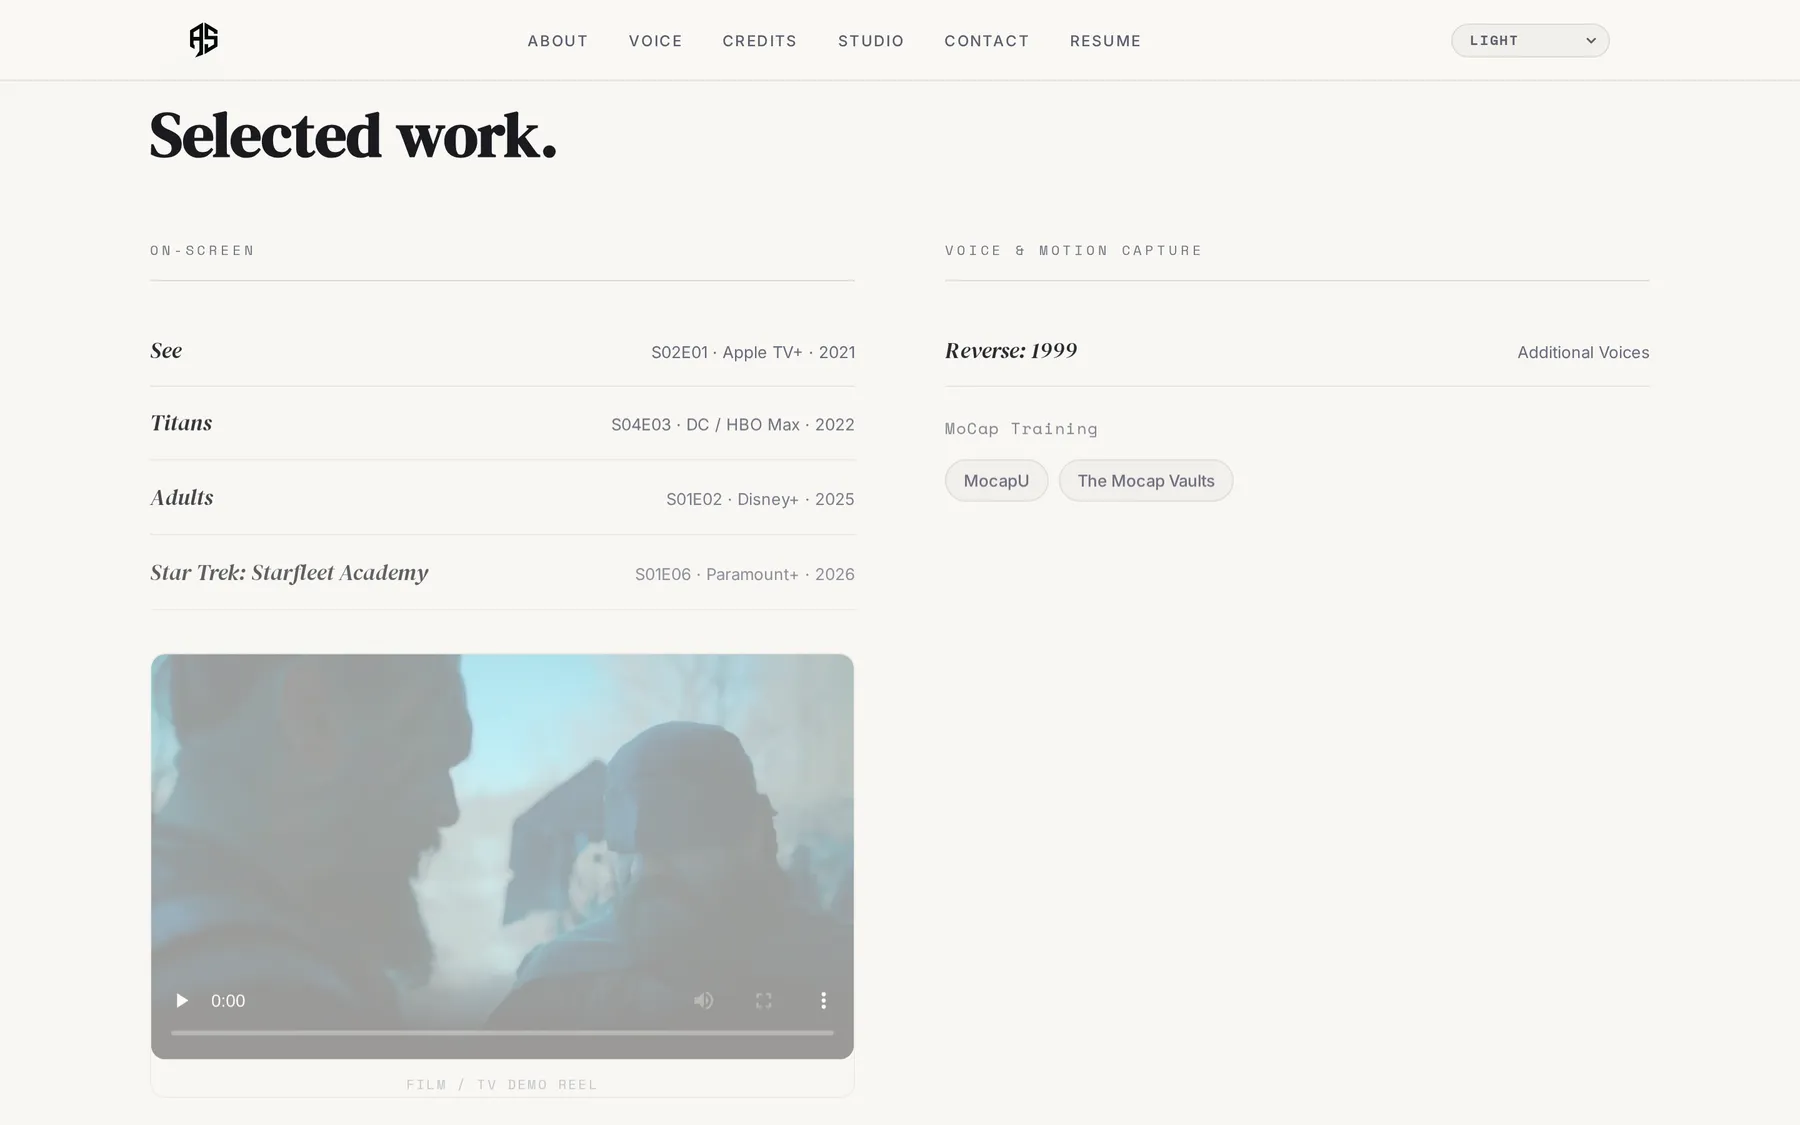Open the video more options menu

coord(823,1000)
